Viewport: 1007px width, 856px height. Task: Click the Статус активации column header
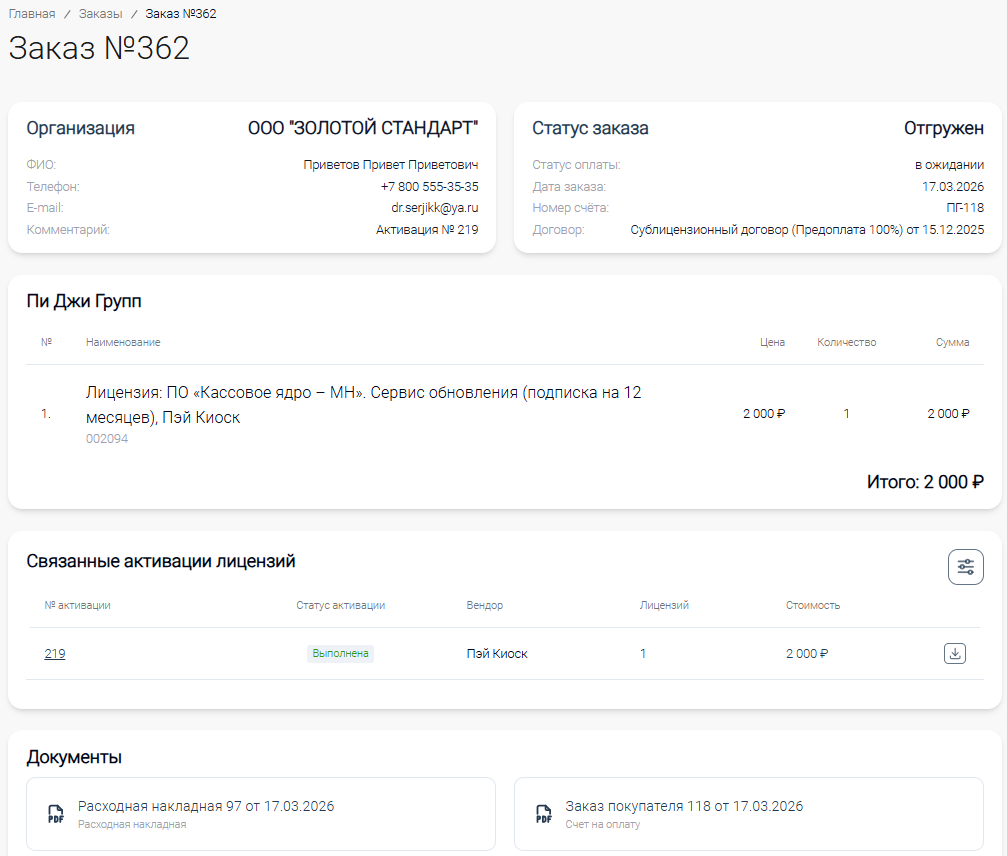[x=340, y=605]
